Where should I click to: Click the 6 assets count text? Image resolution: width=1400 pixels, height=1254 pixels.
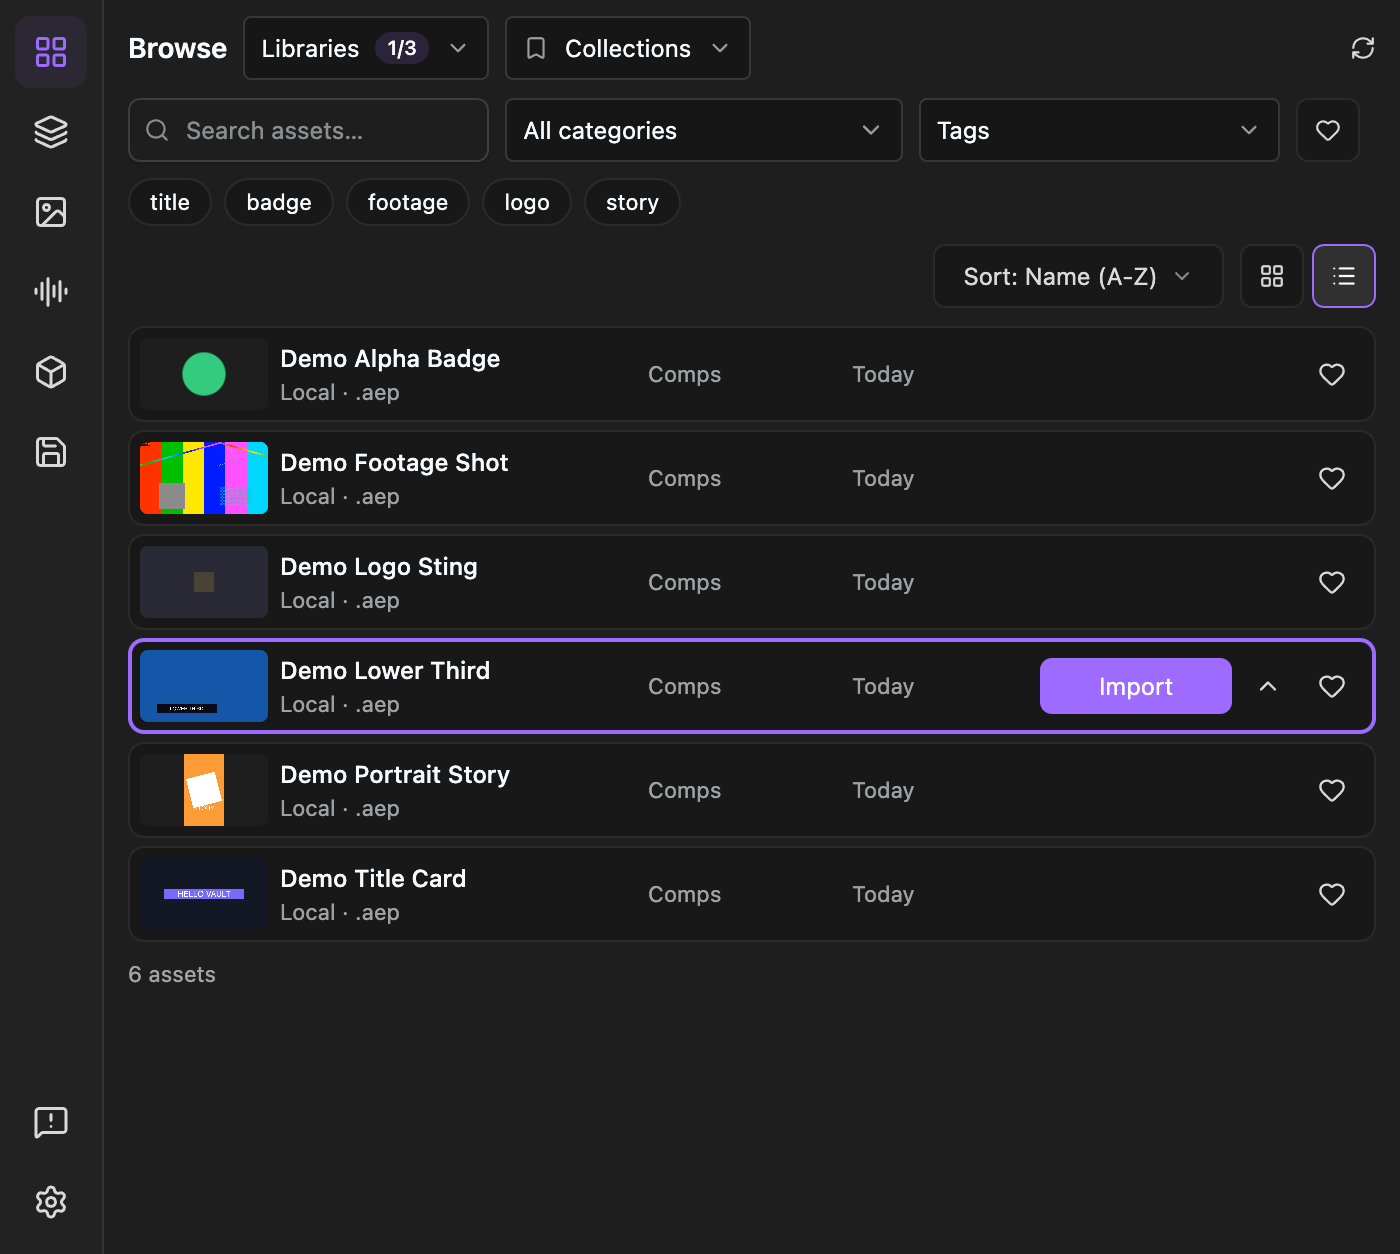(x=172, y=975)
